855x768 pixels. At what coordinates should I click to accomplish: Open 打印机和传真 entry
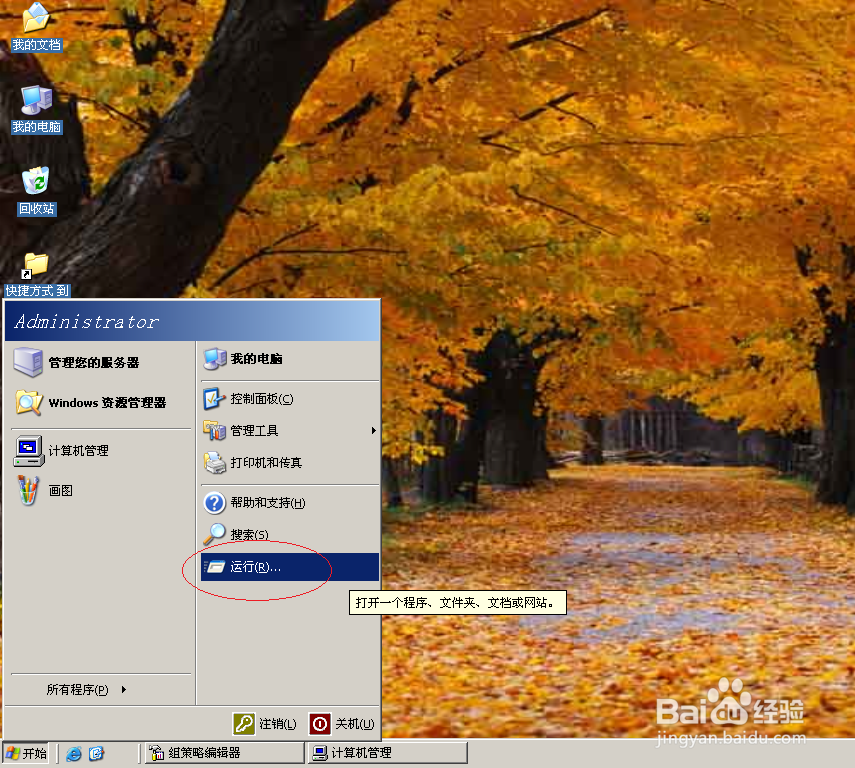290,463
